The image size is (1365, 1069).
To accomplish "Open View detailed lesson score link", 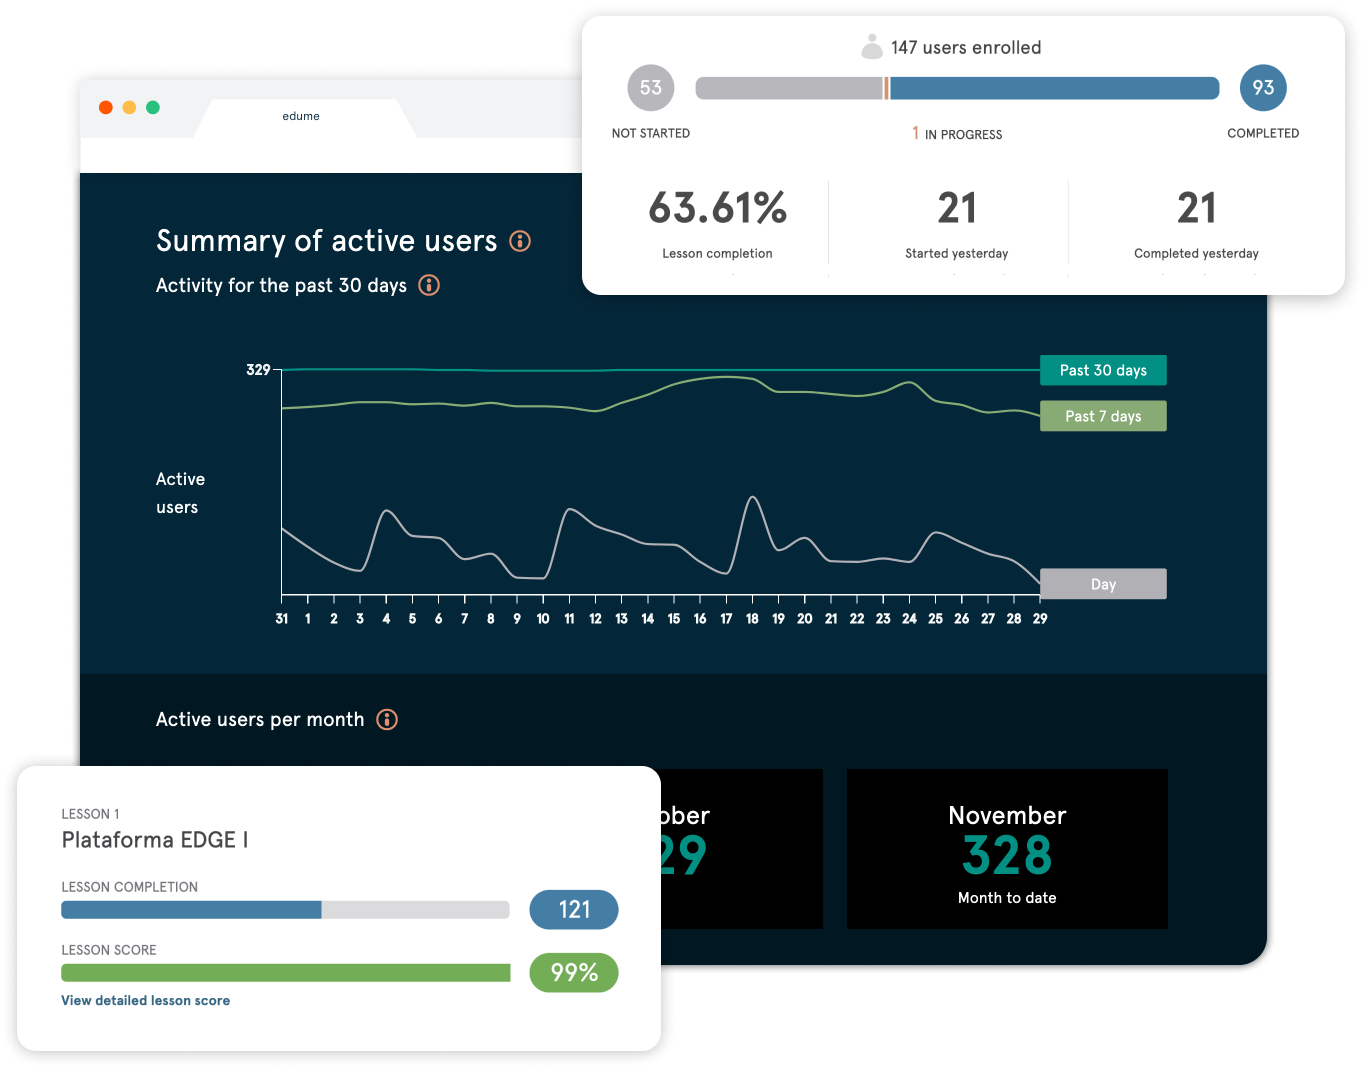I will point(145,1000).
